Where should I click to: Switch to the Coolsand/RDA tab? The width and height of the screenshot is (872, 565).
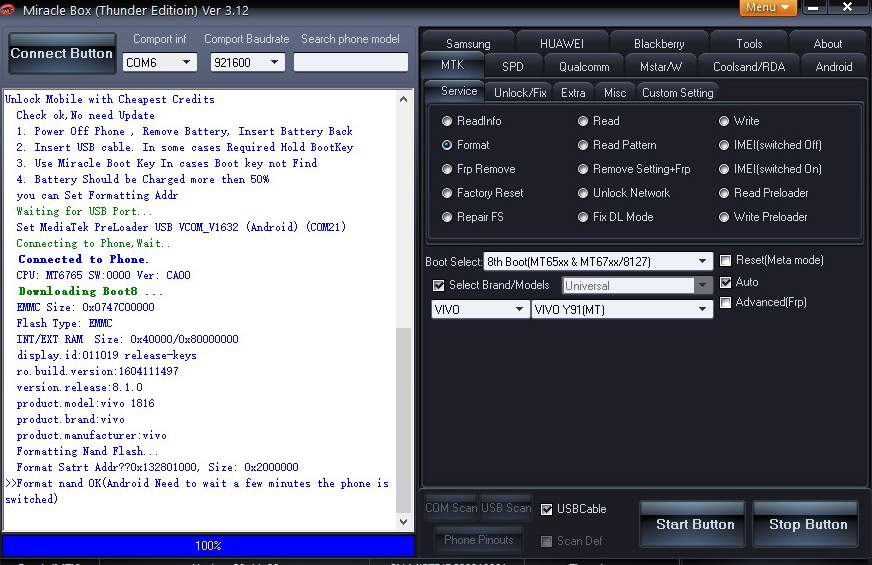[x=749, y=67]
